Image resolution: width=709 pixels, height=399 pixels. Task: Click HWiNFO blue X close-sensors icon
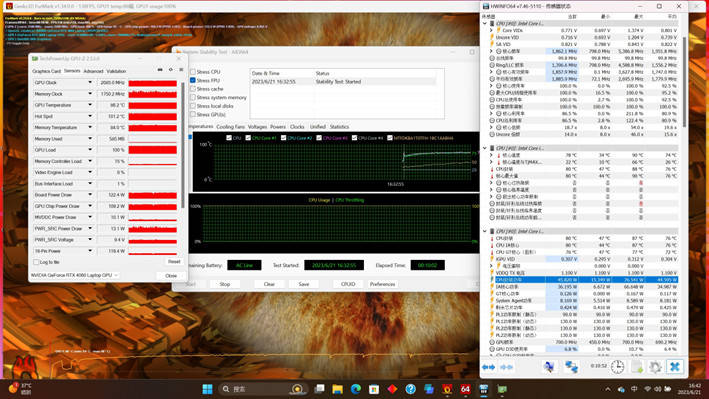click(675, 366)
